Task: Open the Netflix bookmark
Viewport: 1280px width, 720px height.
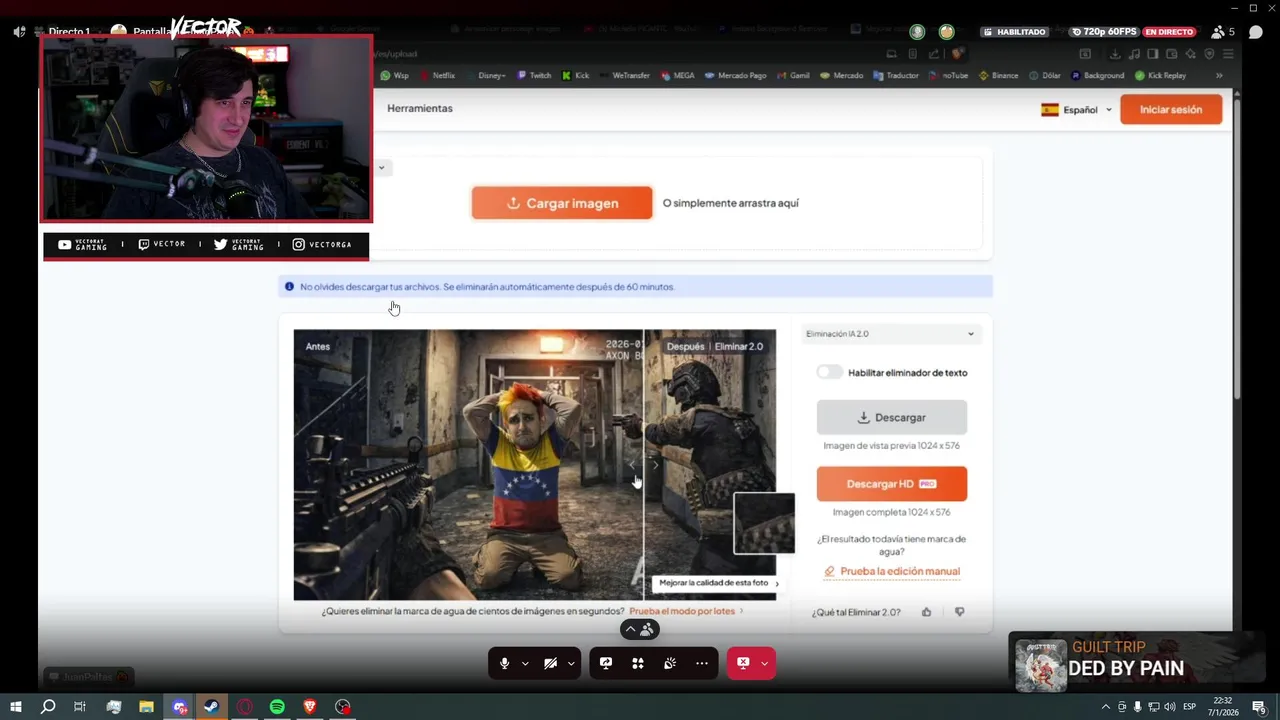Action: tap(437, 75)
